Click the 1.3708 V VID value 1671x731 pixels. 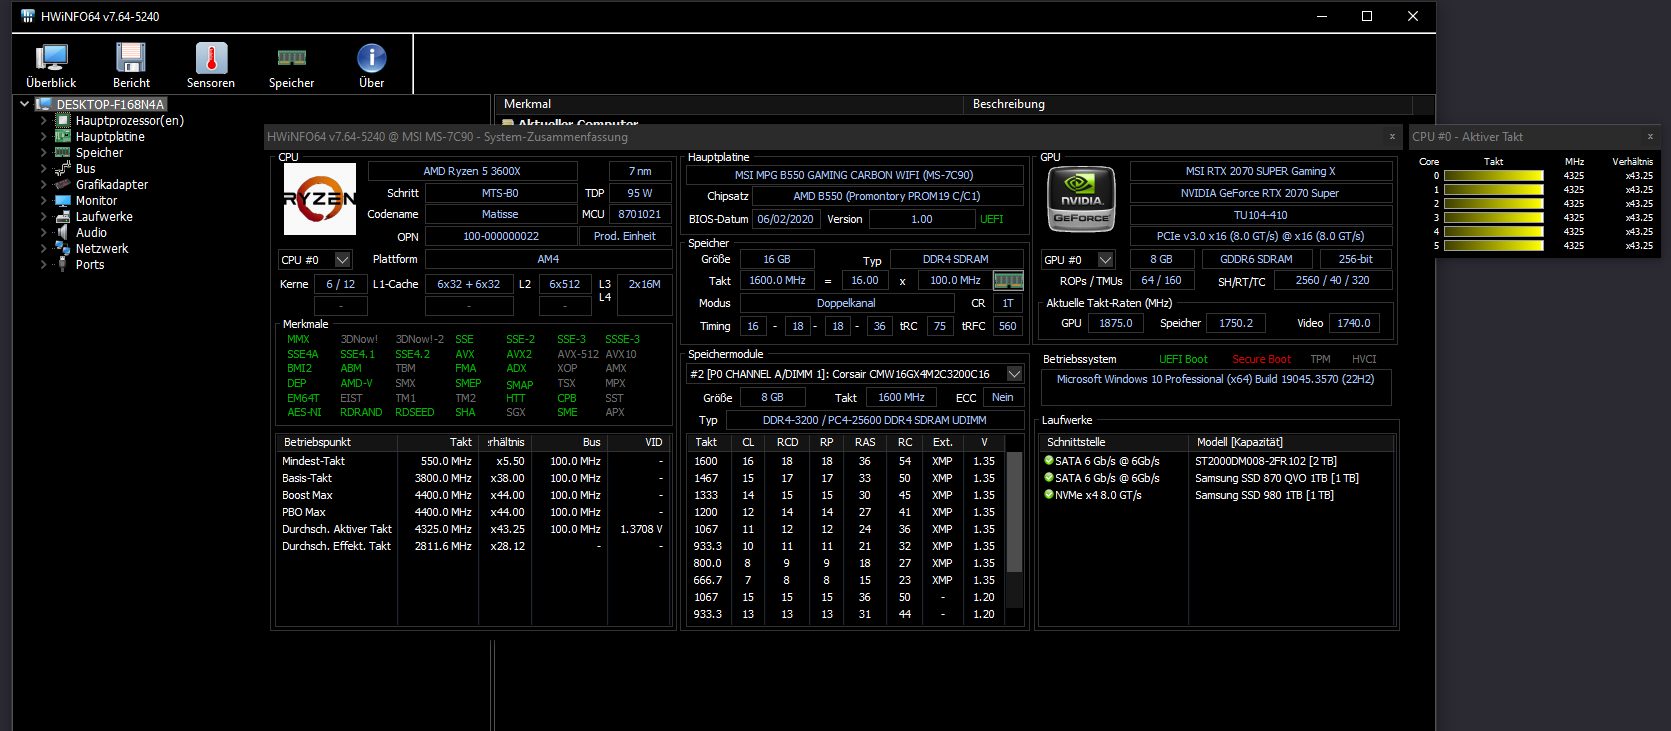click(x=641, y=529)
